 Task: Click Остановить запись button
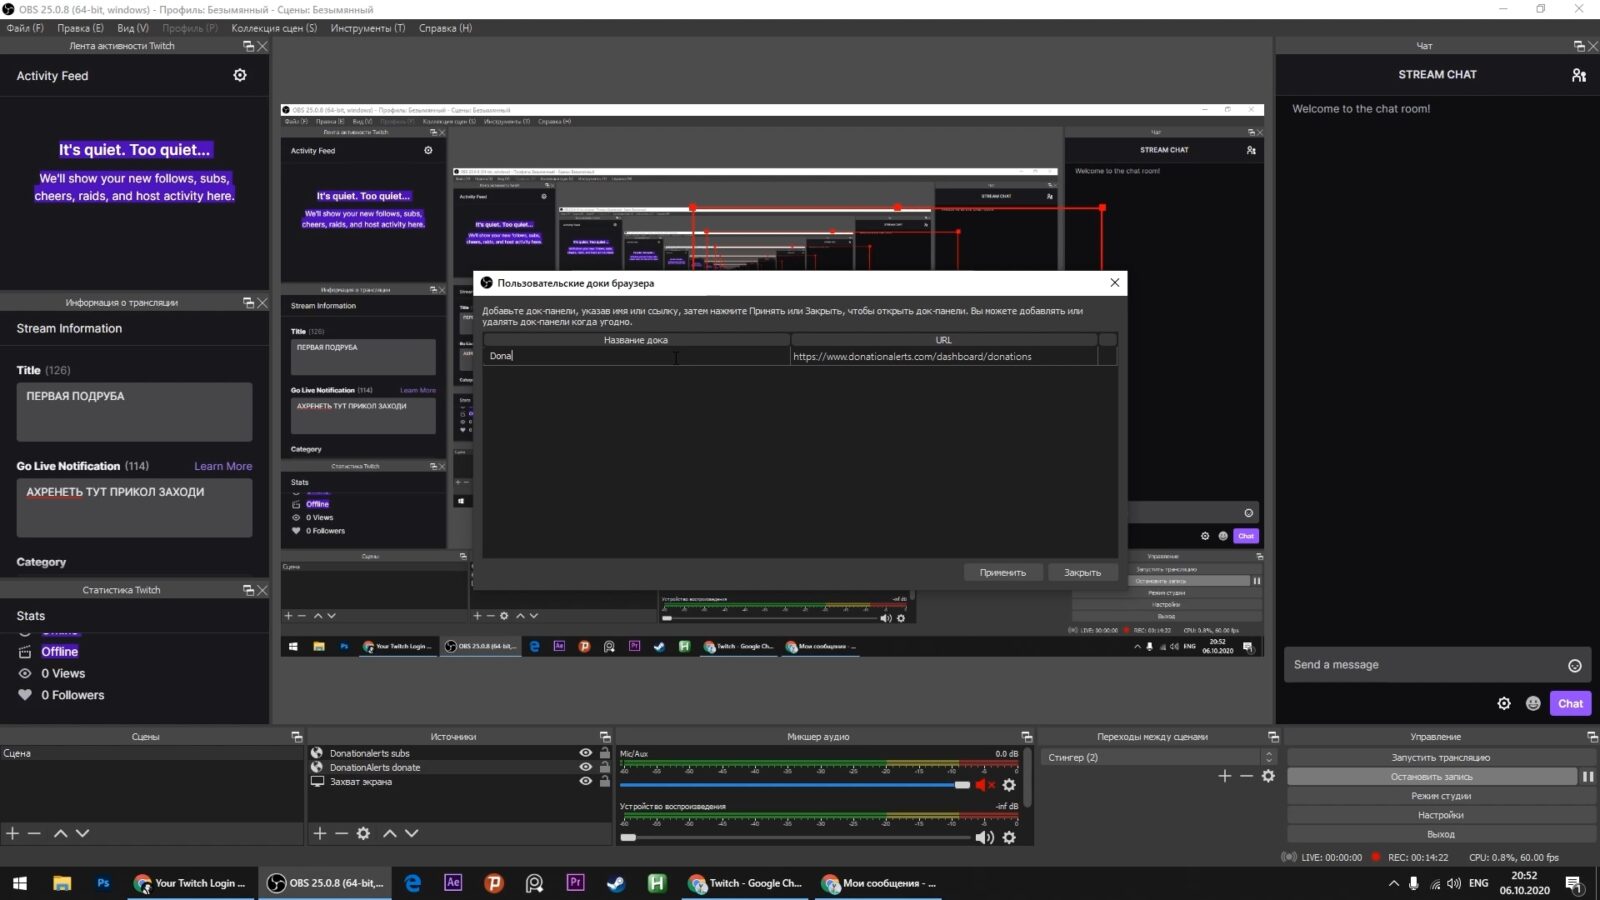pyautogui.click(x=1432, y=777)
